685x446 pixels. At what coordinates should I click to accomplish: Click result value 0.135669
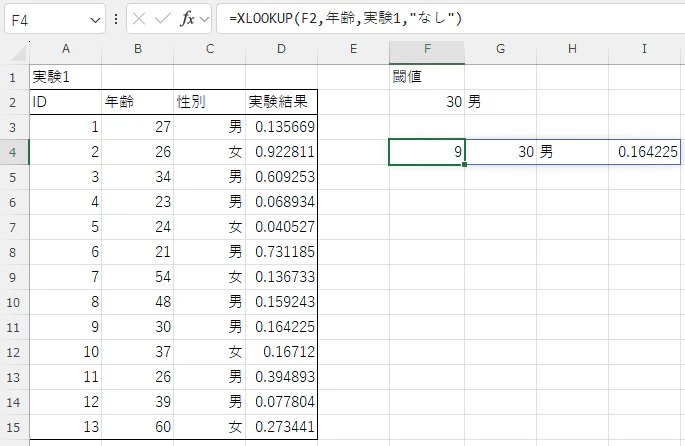click(x=281, y=127)
